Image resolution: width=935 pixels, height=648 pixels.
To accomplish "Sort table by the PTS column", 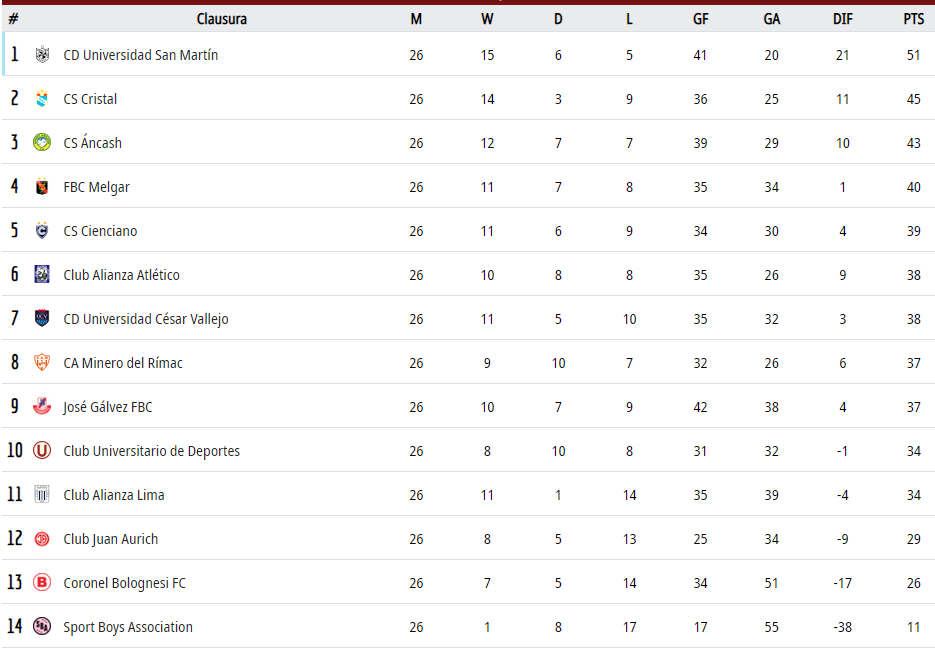I will point(913,19).
